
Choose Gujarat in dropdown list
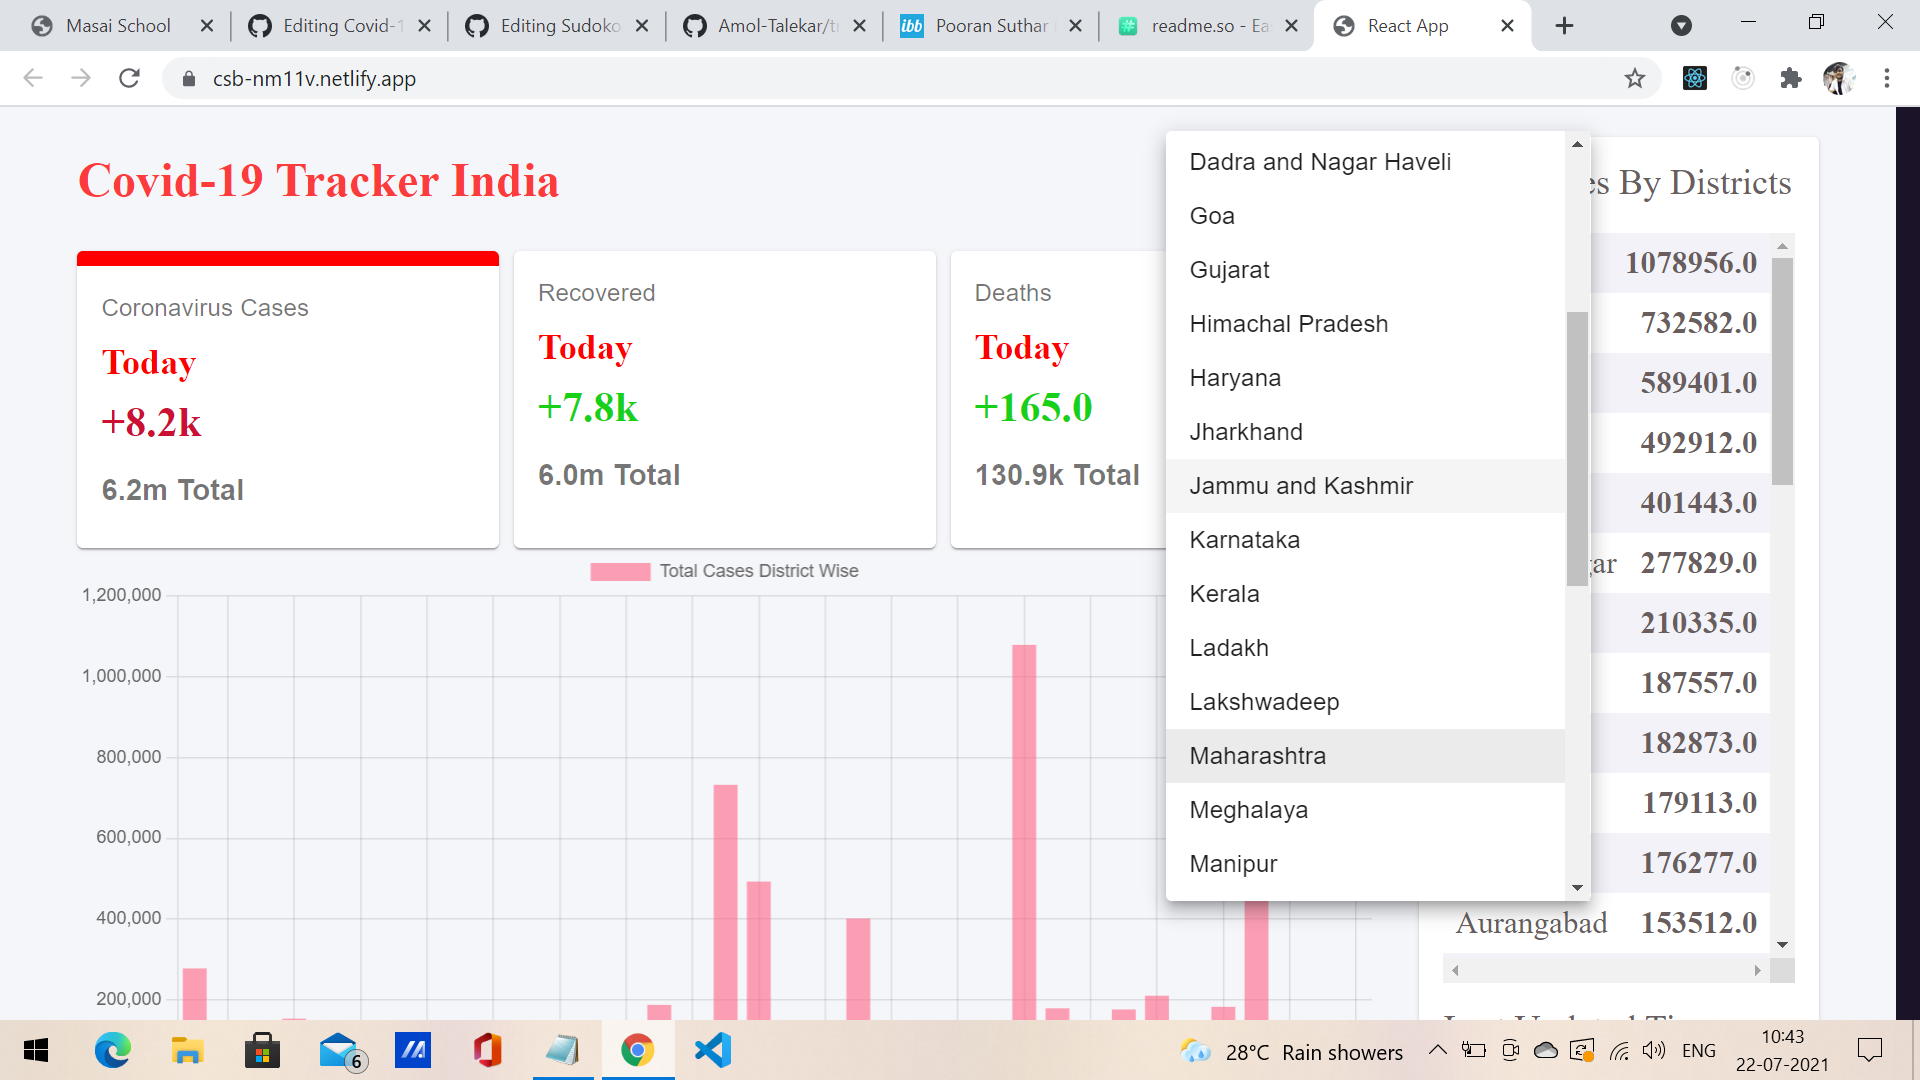point(1365,270)
